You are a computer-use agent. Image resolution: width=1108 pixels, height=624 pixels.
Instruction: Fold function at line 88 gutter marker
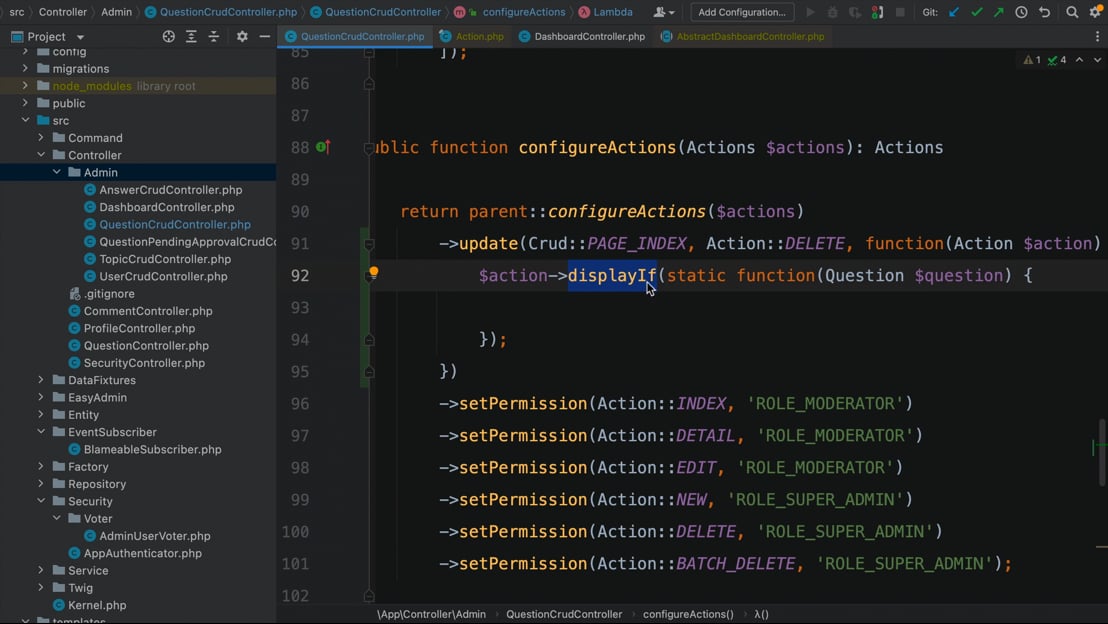coord(369,148)
